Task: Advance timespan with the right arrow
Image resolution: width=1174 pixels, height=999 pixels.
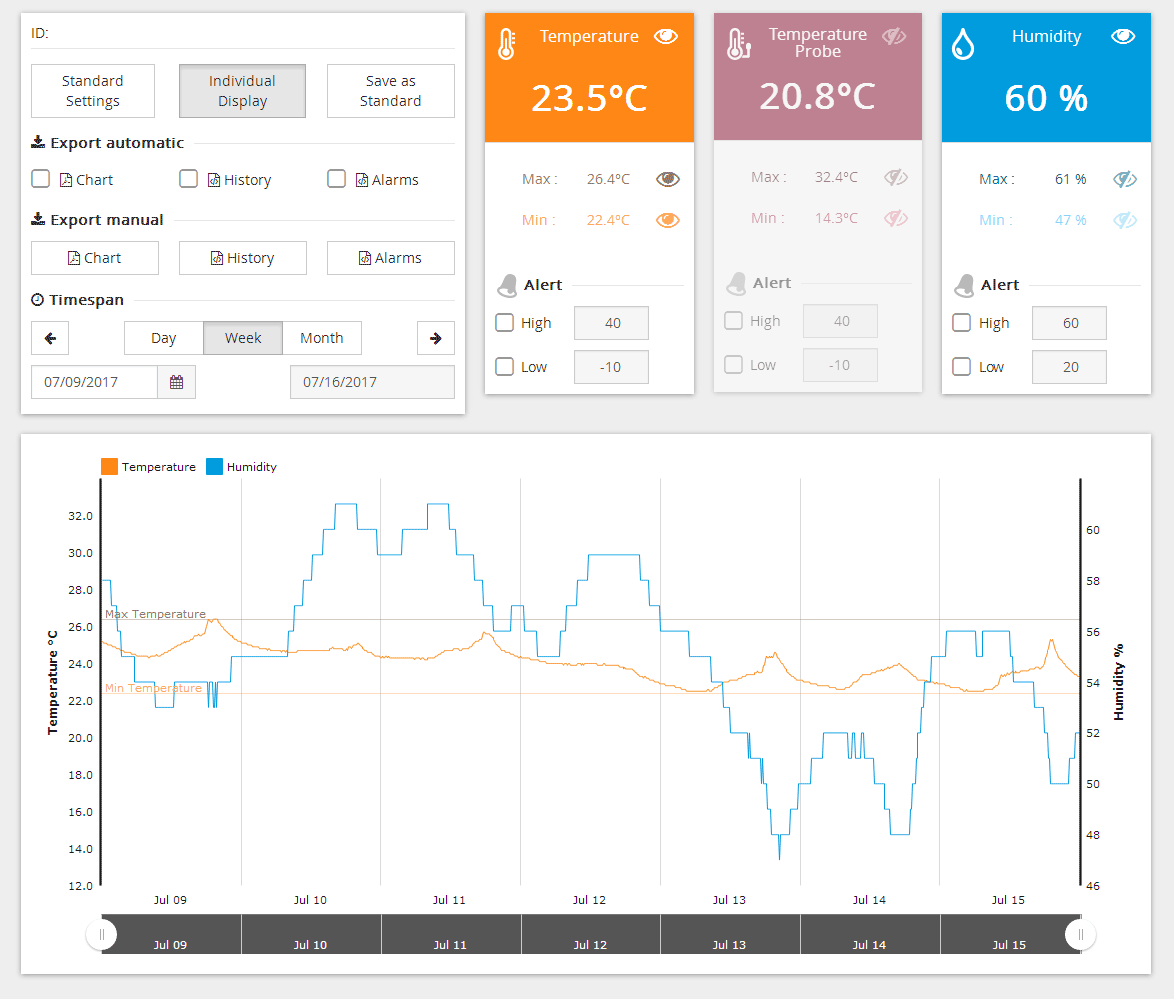Action: pyautogui.click(x=435, y=338)
